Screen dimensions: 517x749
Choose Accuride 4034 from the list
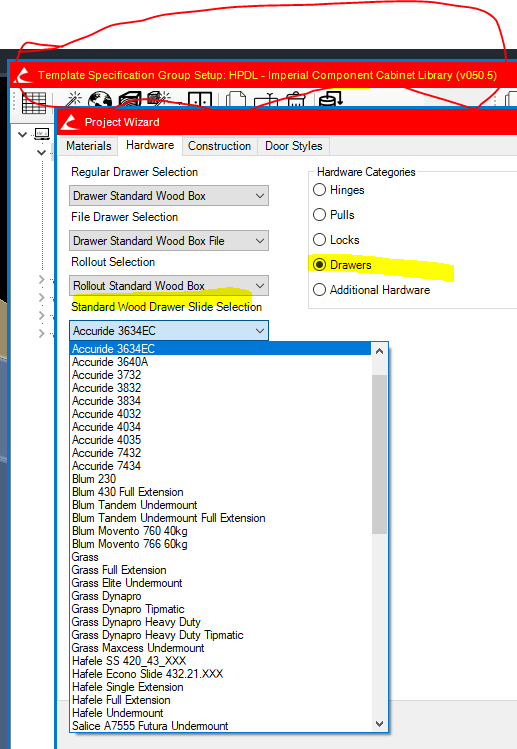[x=220, y=427]
